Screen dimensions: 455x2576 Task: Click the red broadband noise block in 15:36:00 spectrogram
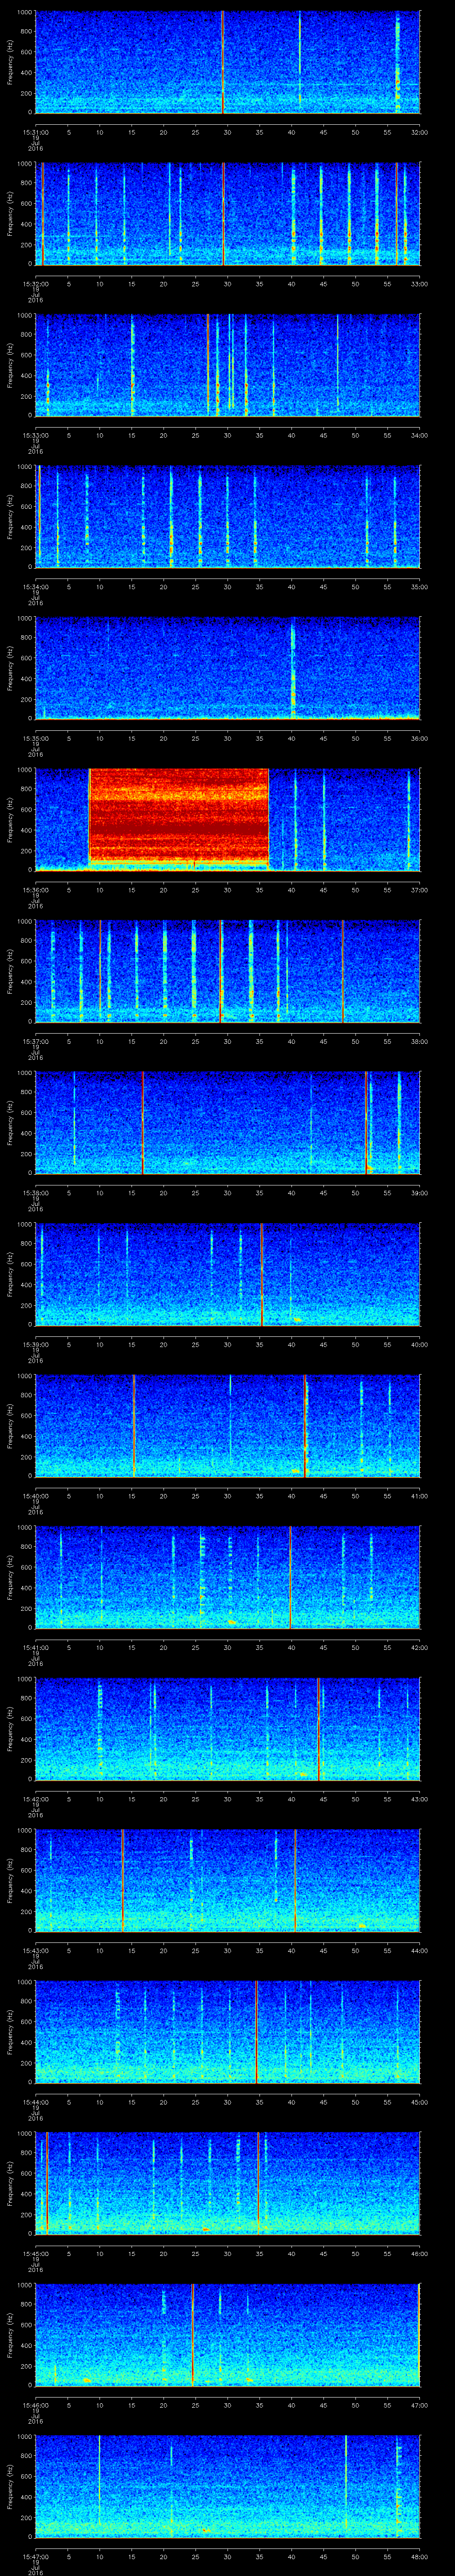pyautogui.click(x=179, y=816)
